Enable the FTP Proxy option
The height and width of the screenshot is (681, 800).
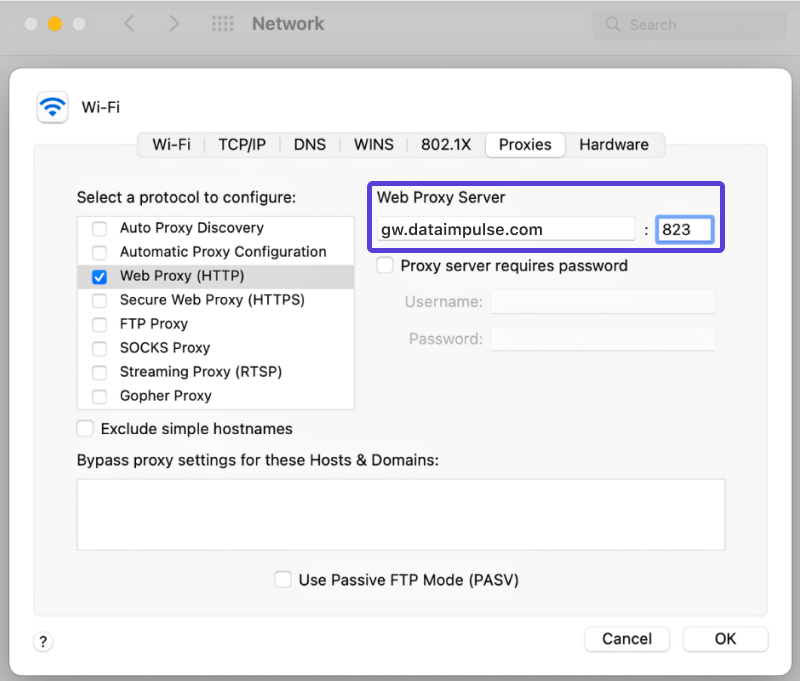tap(98, 324)
